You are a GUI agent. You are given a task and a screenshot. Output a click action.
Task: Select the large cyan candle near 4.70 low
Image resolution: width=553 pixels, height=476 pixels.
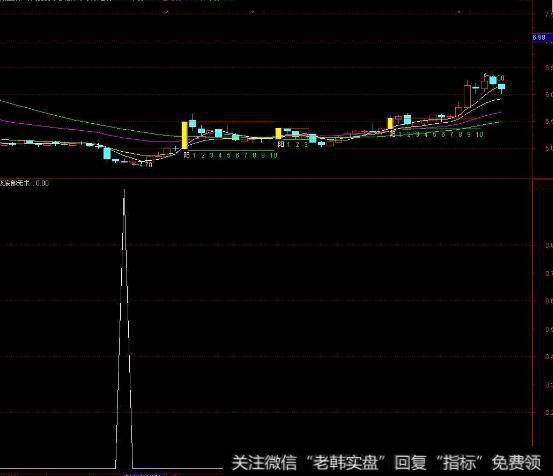click(107, 153)
